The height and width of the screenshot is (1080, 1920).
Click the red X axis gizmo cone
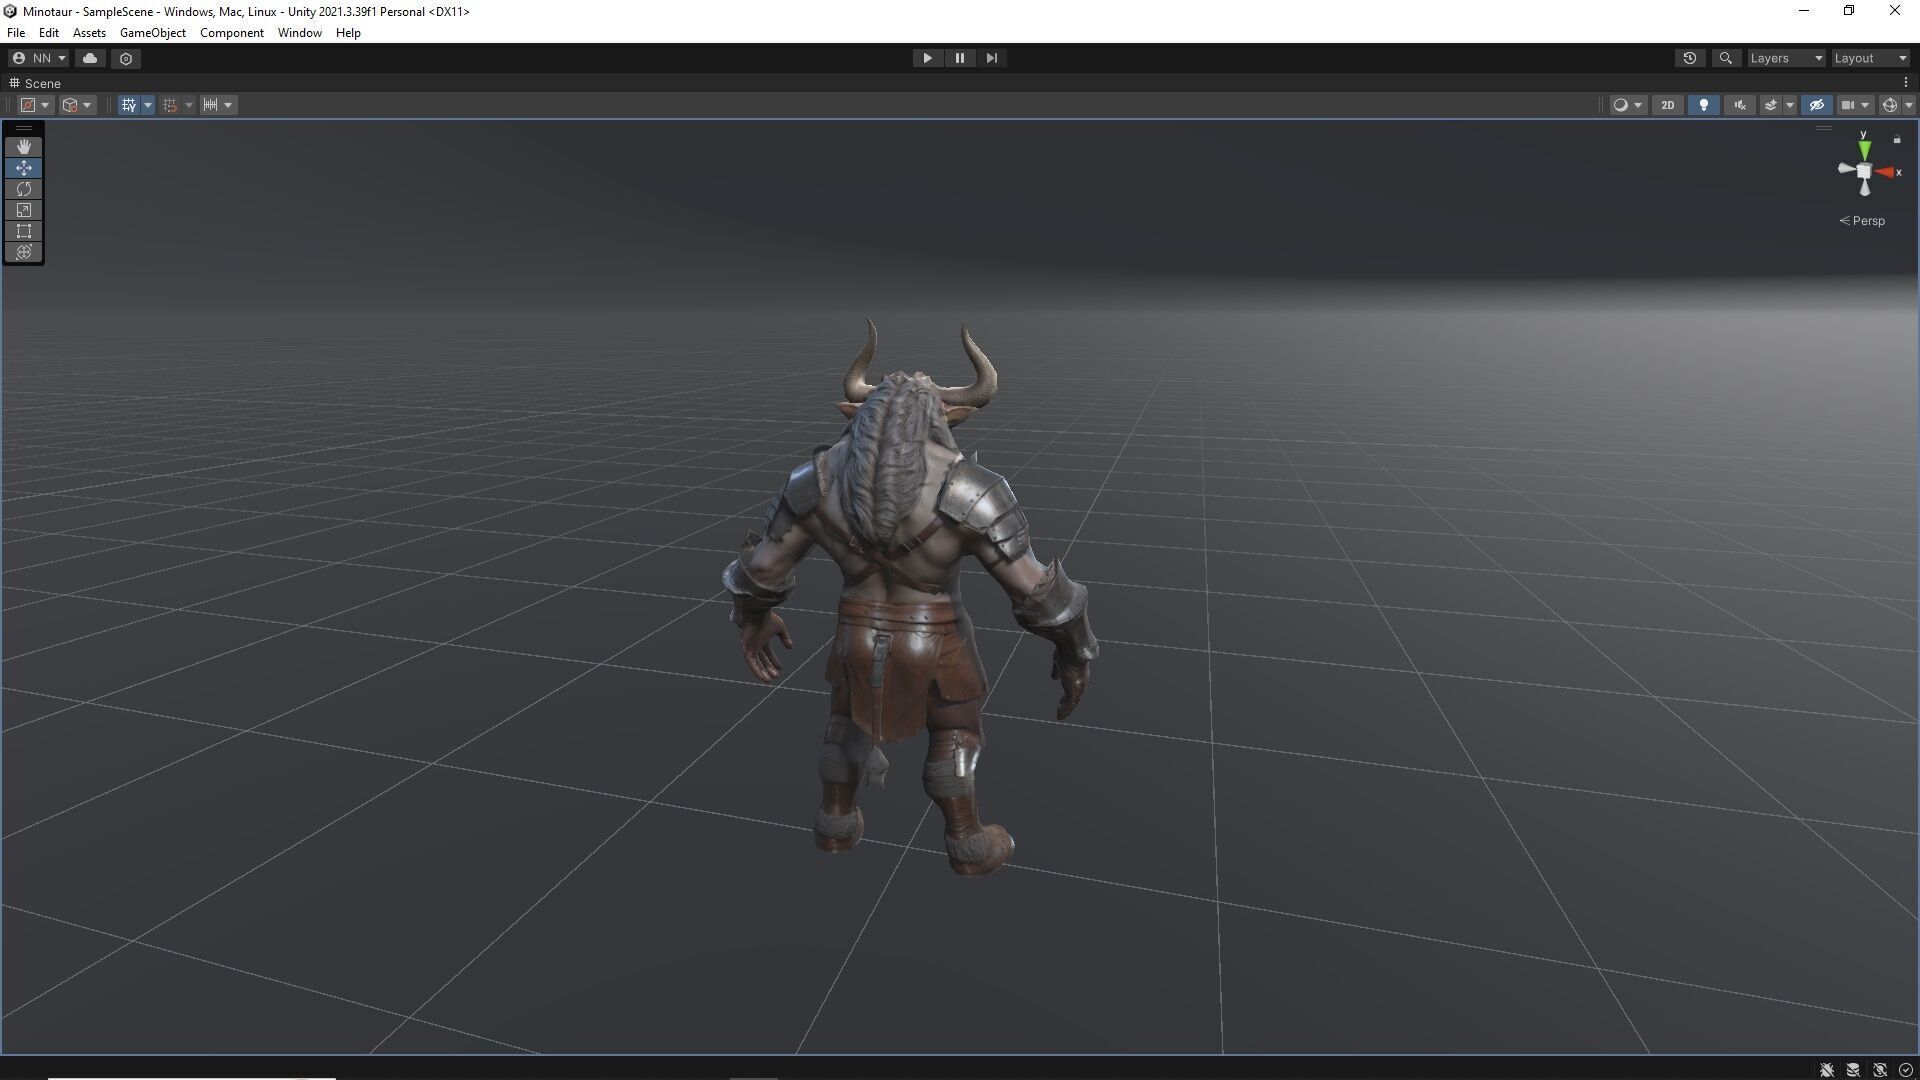(1885, 172)
